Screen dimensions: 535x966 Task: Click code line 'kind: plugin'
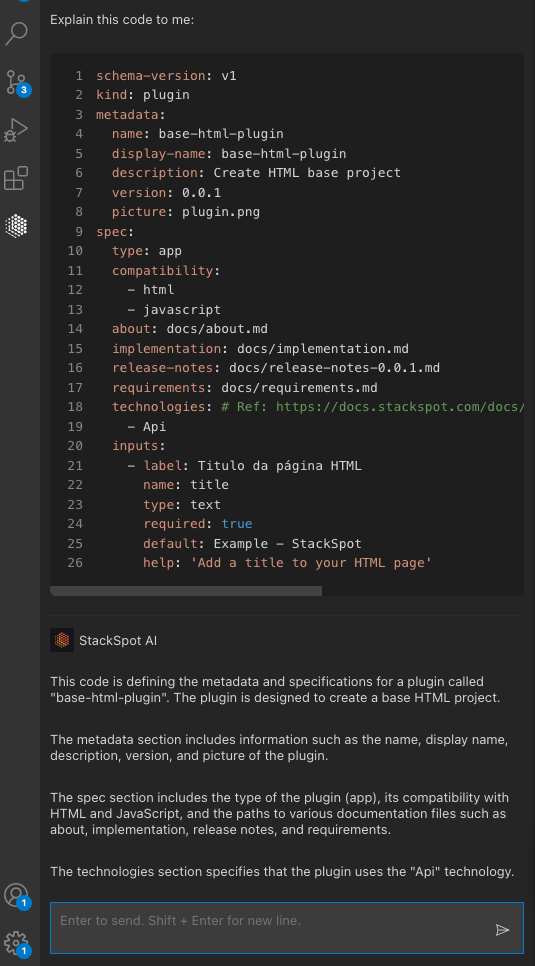(x=142, y=95)
